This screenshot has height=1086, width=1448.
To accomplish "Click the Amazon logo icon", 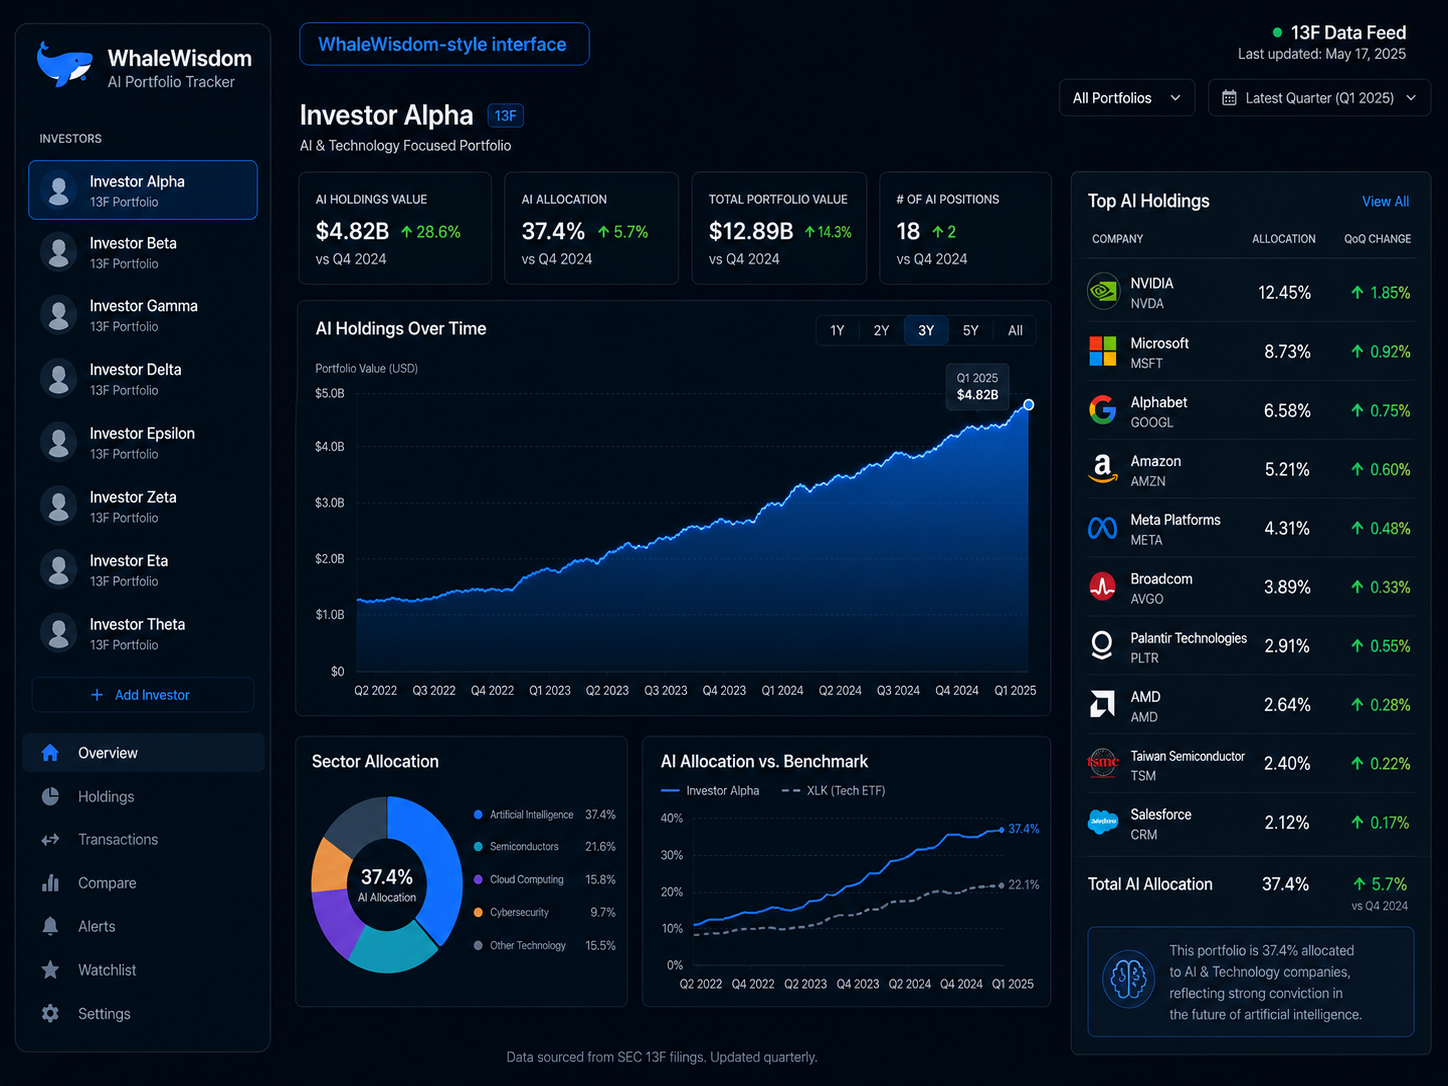I will (x=1103, y=469).
